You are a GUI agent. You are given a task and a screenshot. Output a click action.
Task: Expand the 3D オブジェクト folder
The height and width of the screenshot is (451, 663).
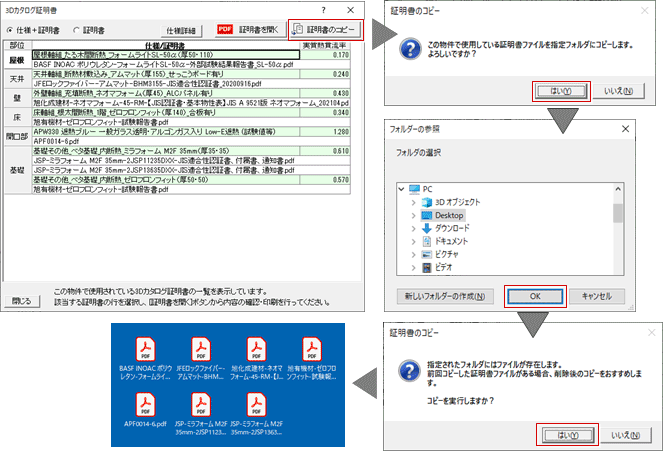(x=414, y=202)
